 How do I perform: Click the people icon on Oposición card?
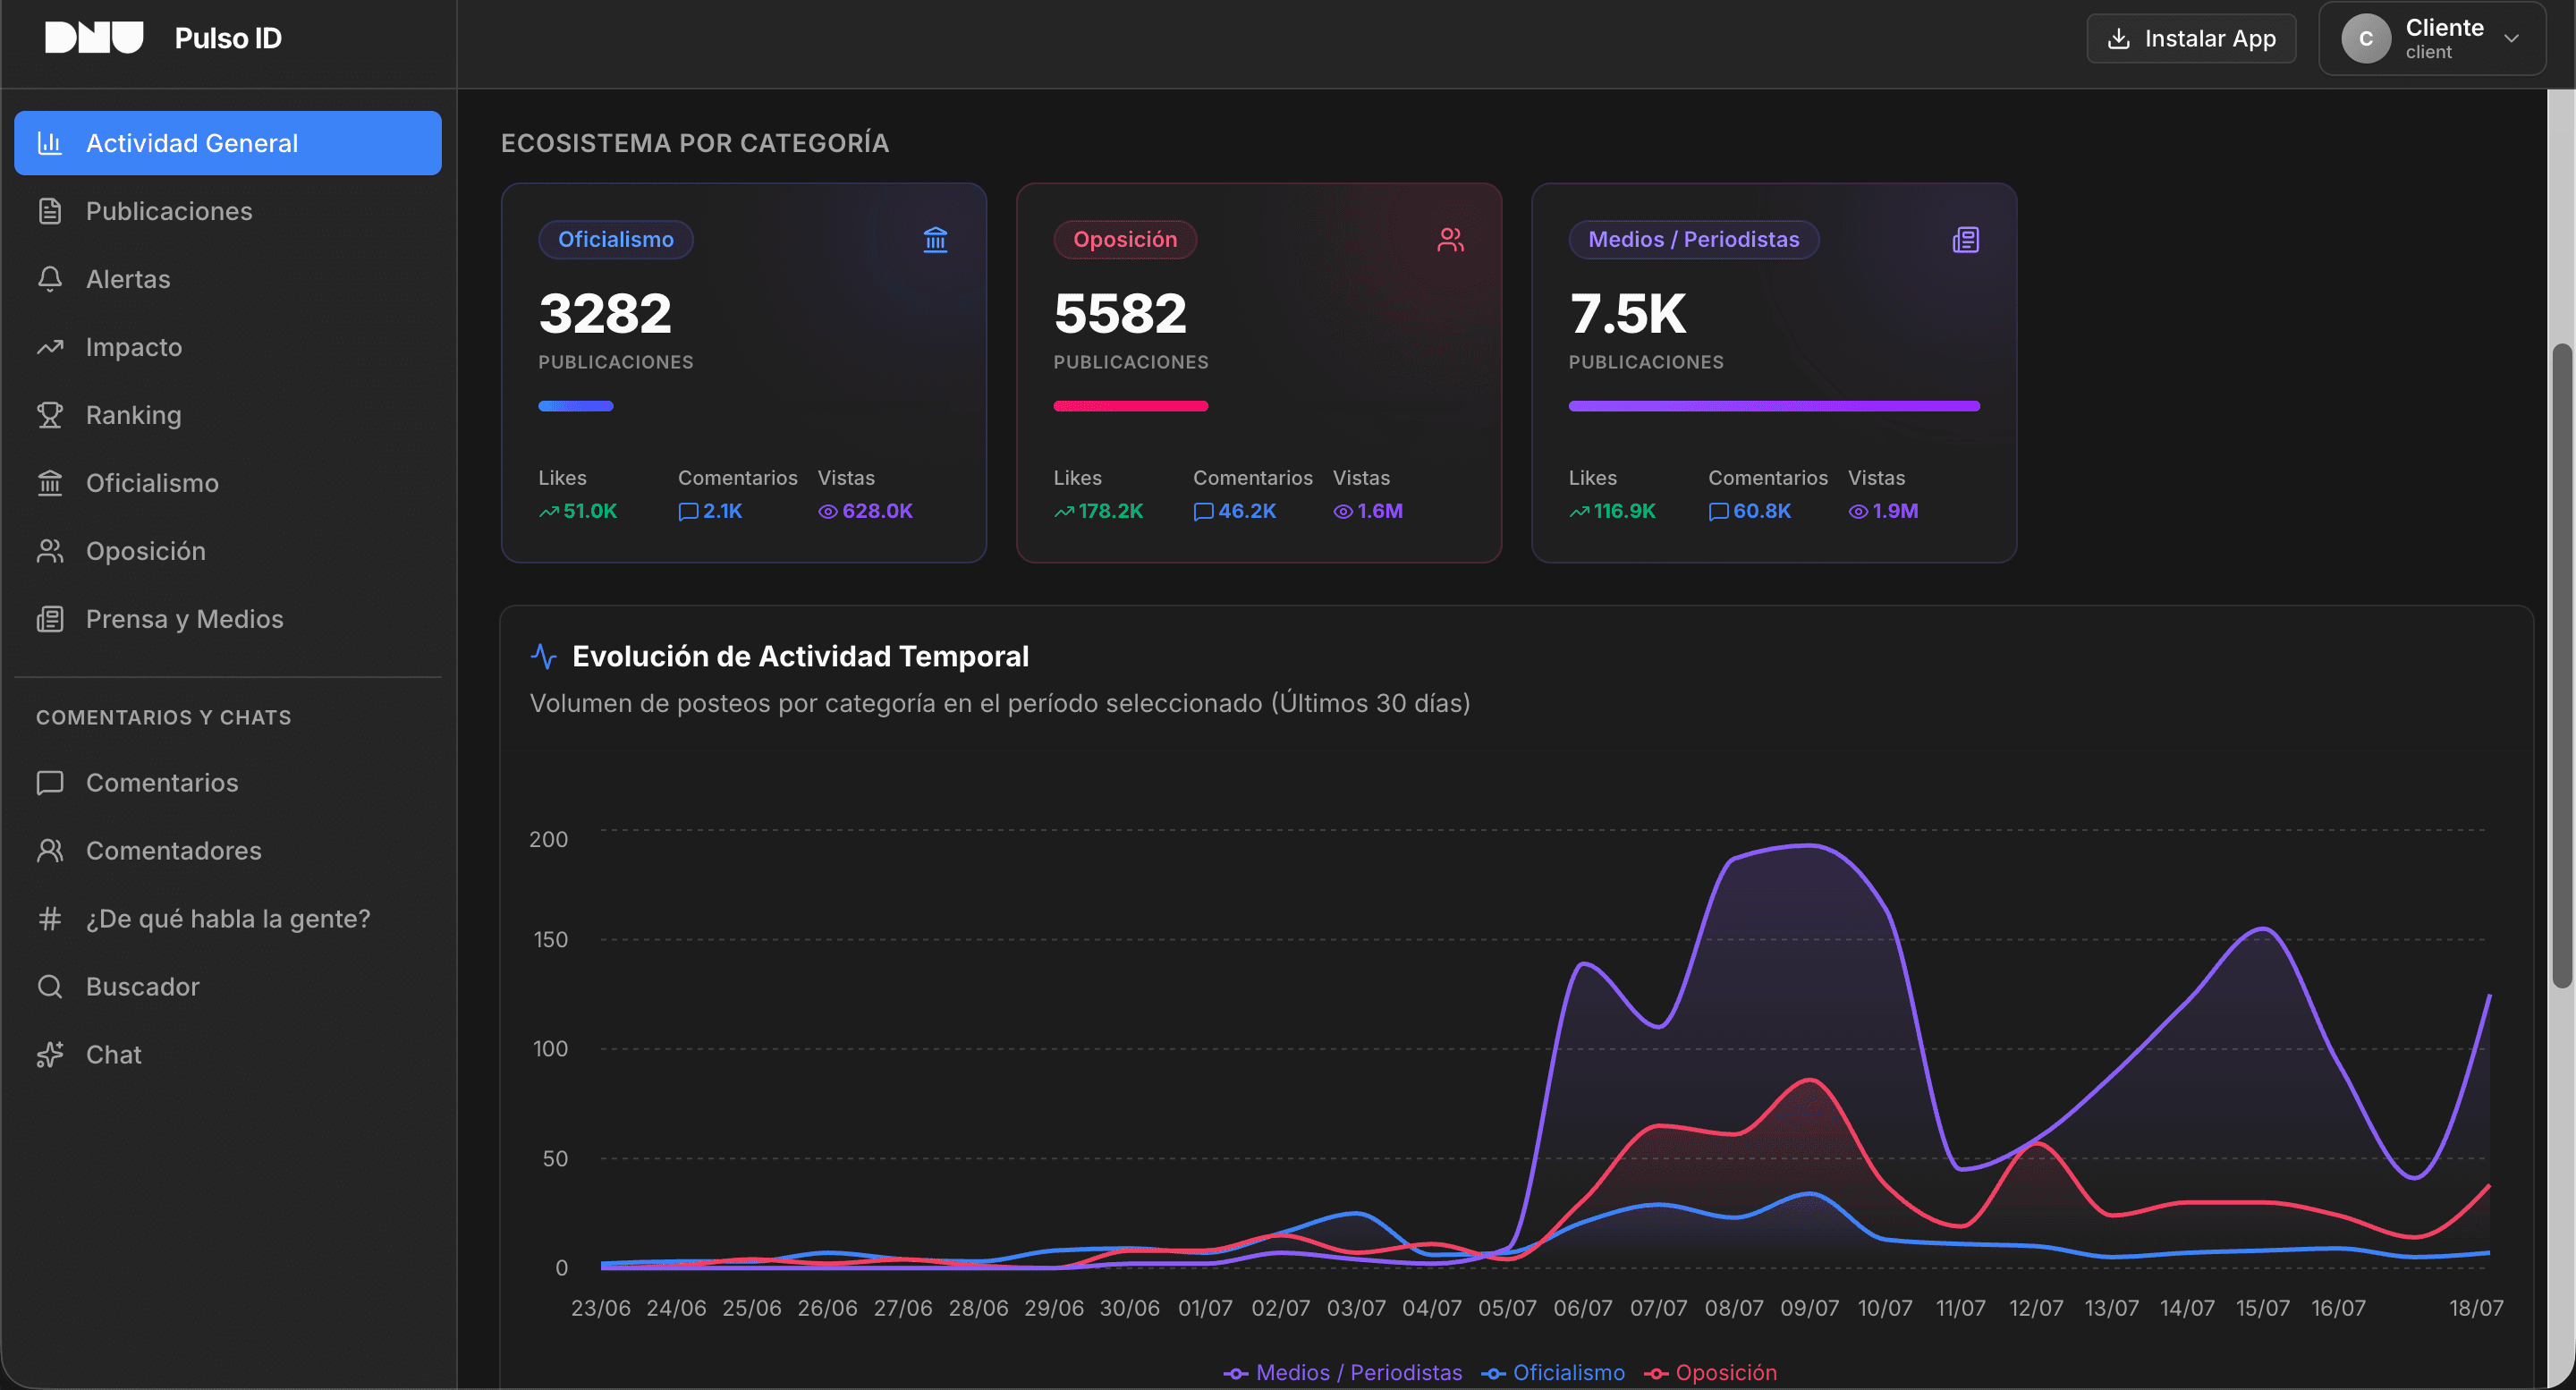[1450, 240]
